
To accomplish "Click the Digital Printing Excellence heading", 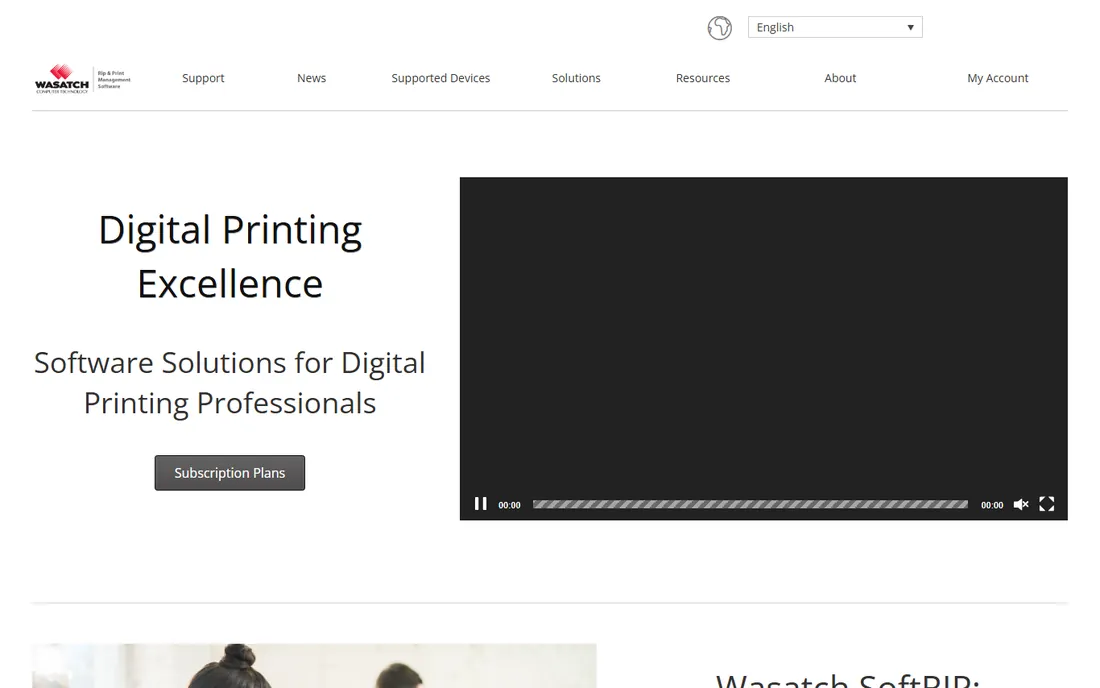I will click(230, 257).
